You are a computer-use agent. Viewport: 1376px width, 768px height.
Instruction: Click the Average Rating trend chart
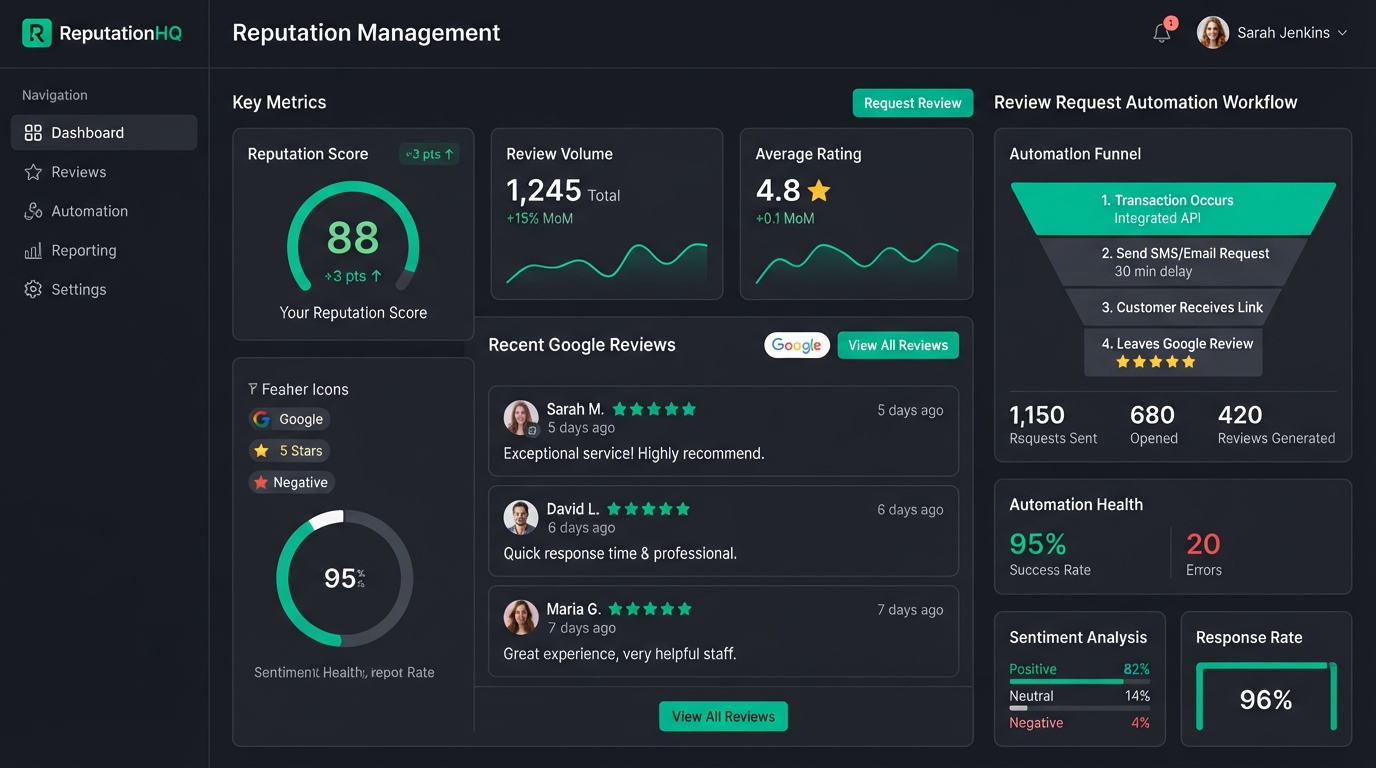[x=857, y=263]
